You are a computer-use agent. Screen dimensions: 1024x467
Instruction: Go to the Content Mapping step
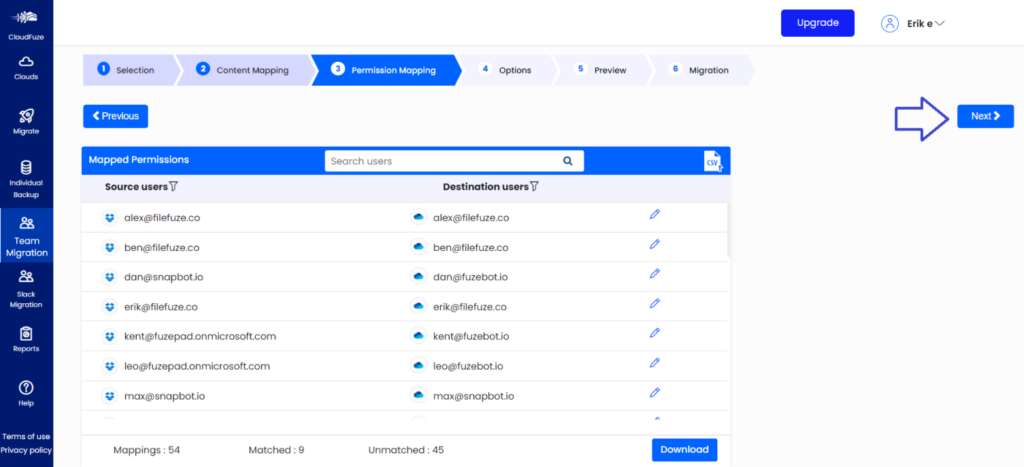(x=245, y=70)
